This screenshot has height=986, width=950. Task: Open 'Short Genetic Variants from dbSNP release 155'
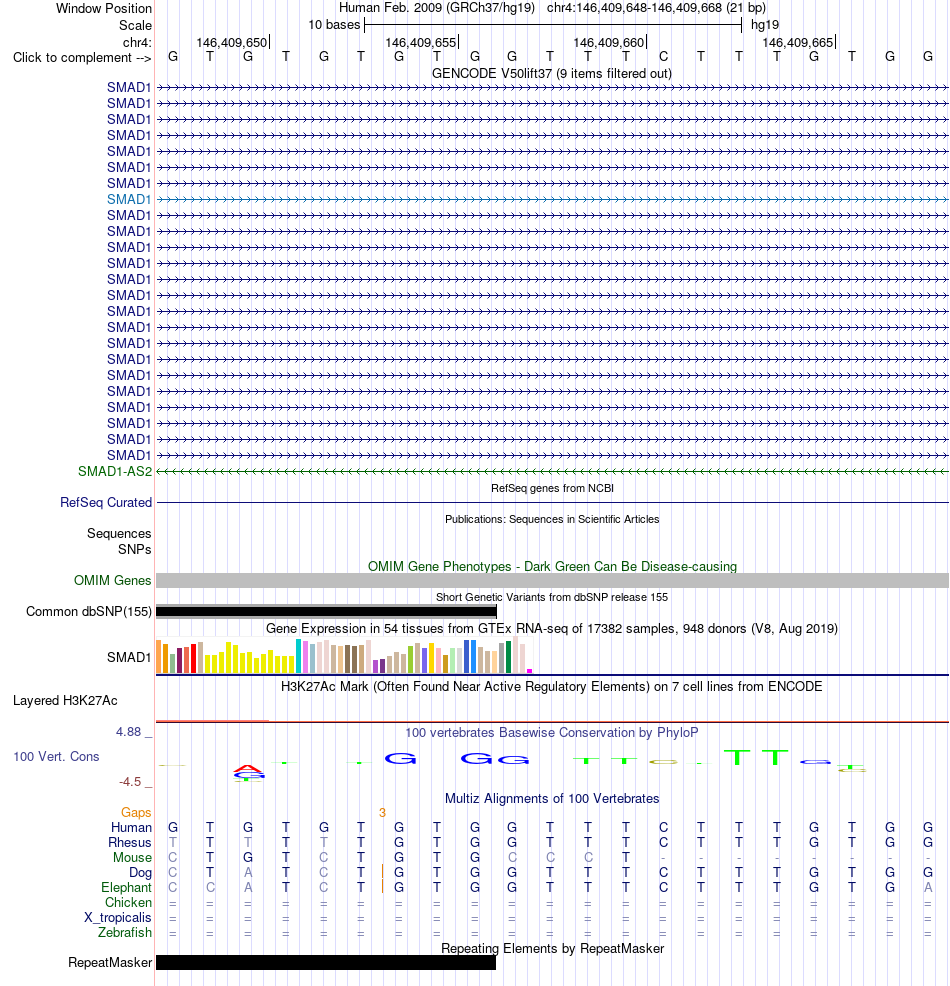552,597
